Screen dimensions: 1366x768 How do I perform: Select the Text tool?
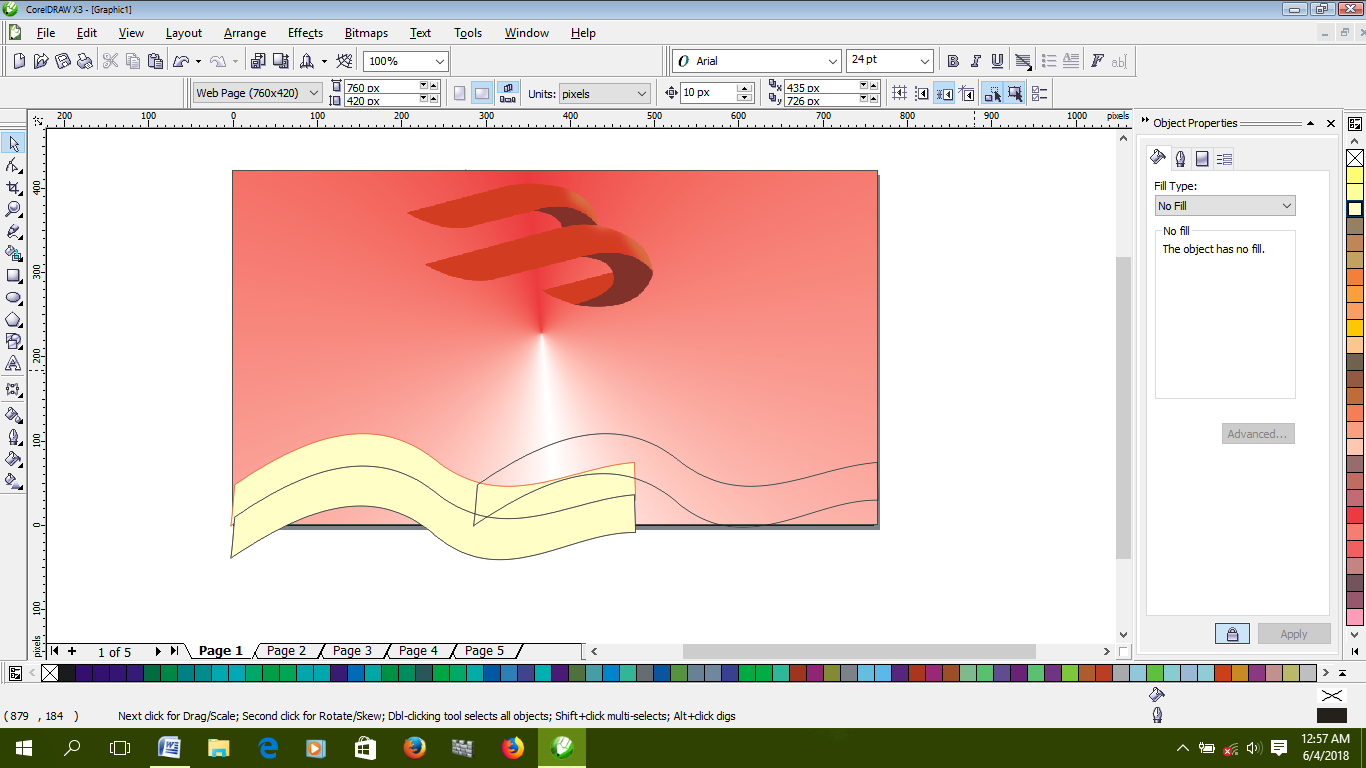point(14,366)
